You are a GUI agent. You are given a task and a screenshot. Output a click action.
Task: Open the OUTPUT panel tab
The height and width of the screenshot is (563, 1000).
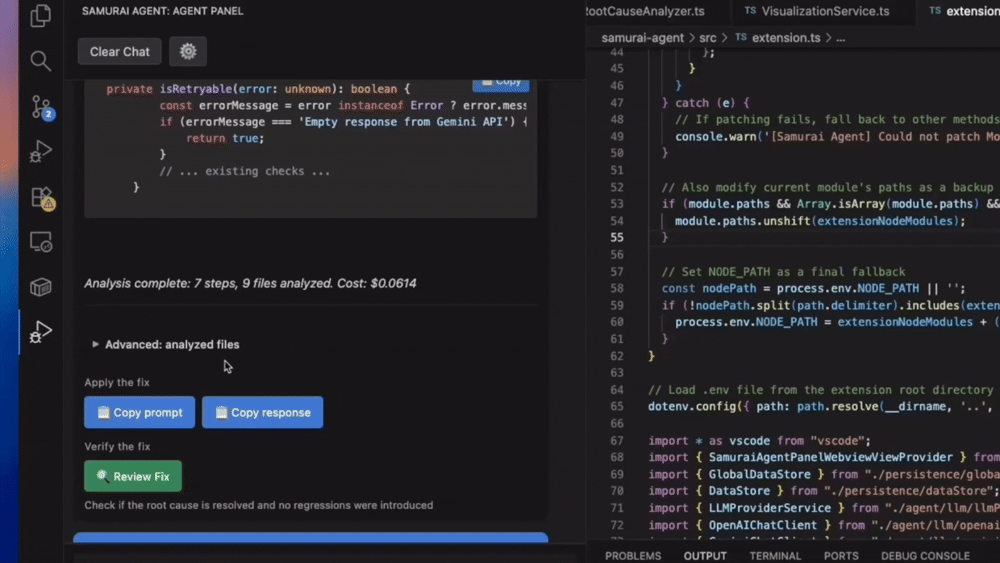click(705, 555)
